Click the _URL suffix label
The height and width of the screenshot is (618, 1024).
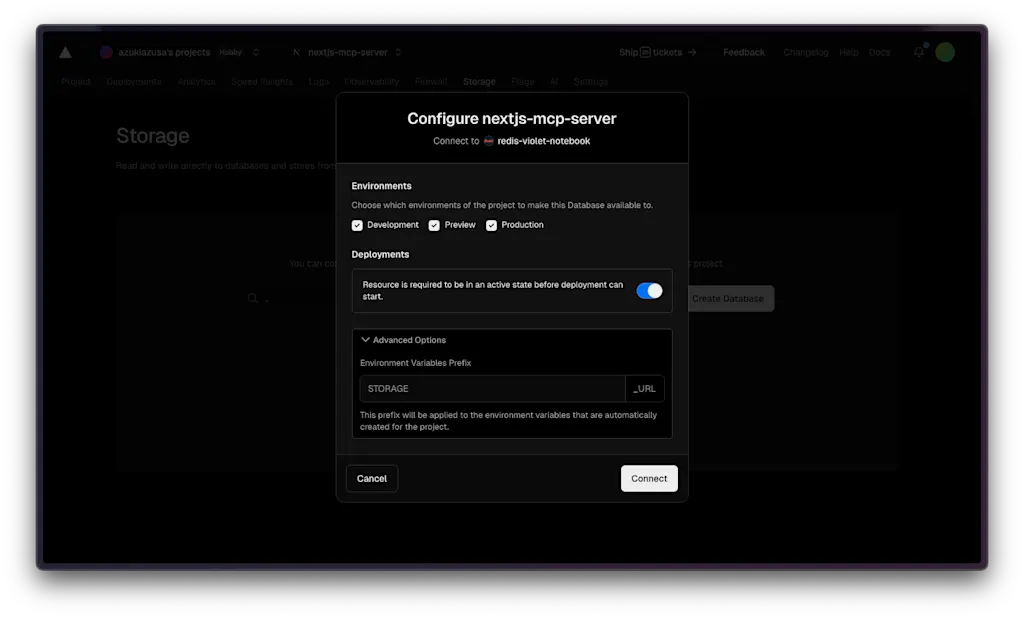click(x=645, y=389)
